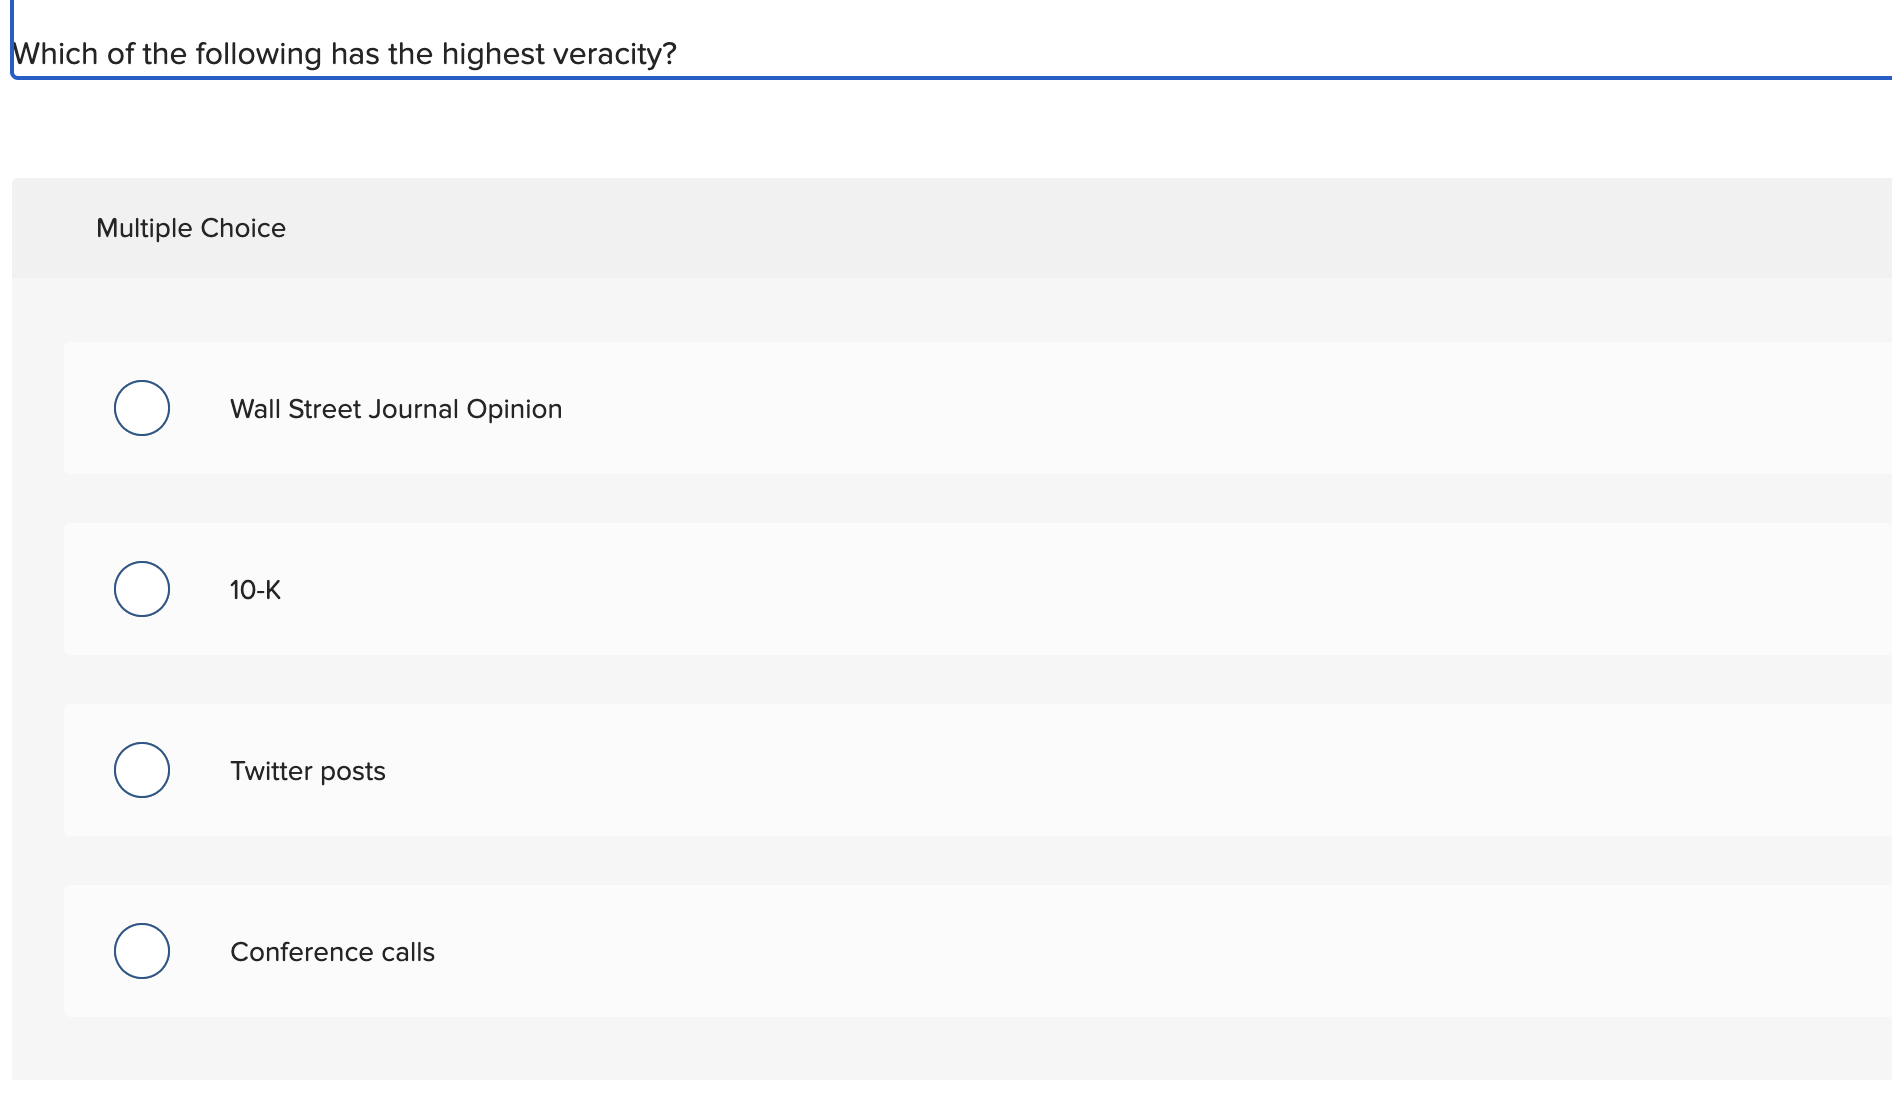Place cursor in the veracity question prompt
The width and height of the screenshot is (1892, 1100).
coord(350,54)
